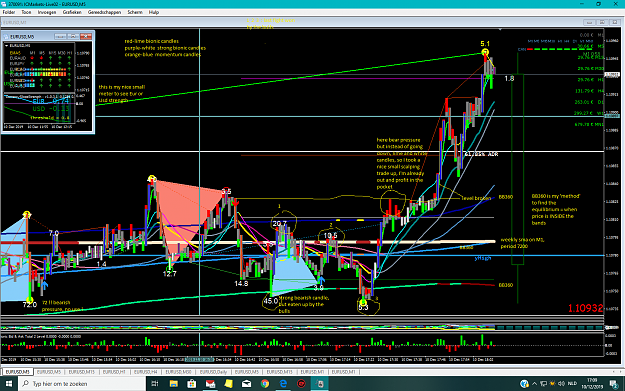Open the blue help icon in system tray

(525, 383)
